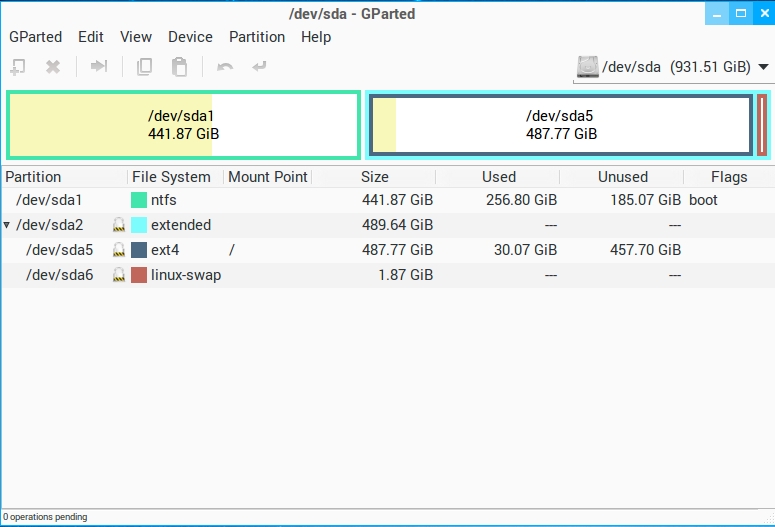Click the Copy partition toolbar icon
This screenshot has width=775, height=527.
click(144, 67)
